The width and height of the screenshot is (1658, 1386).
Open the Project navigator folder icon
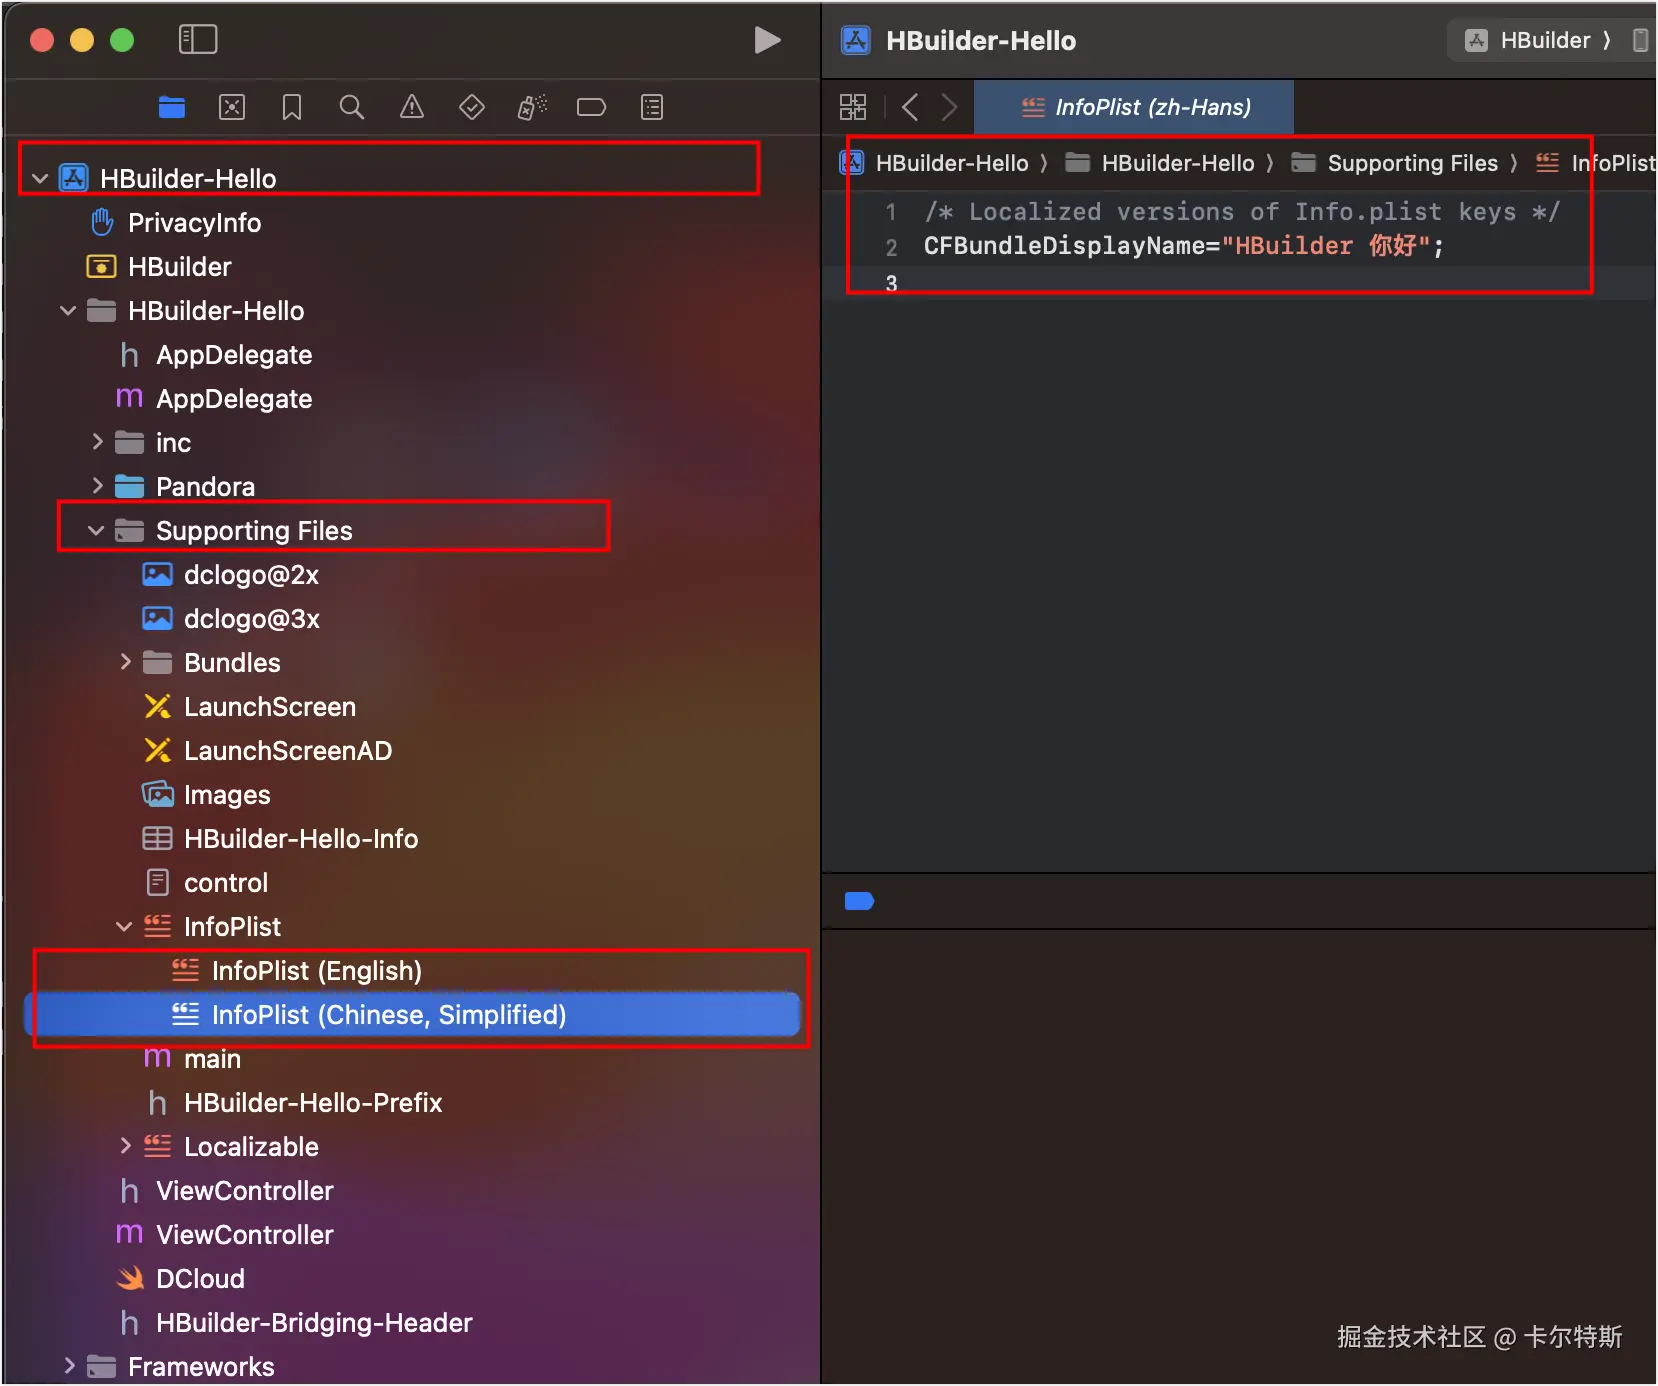[172, 107]
